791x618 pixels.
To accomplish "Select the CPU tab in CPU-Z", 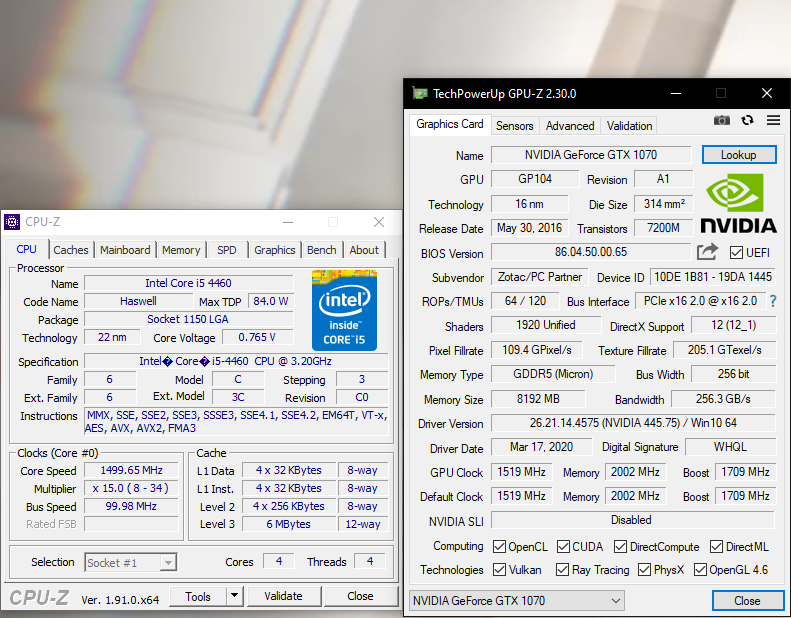I will (x=27, y=249).
